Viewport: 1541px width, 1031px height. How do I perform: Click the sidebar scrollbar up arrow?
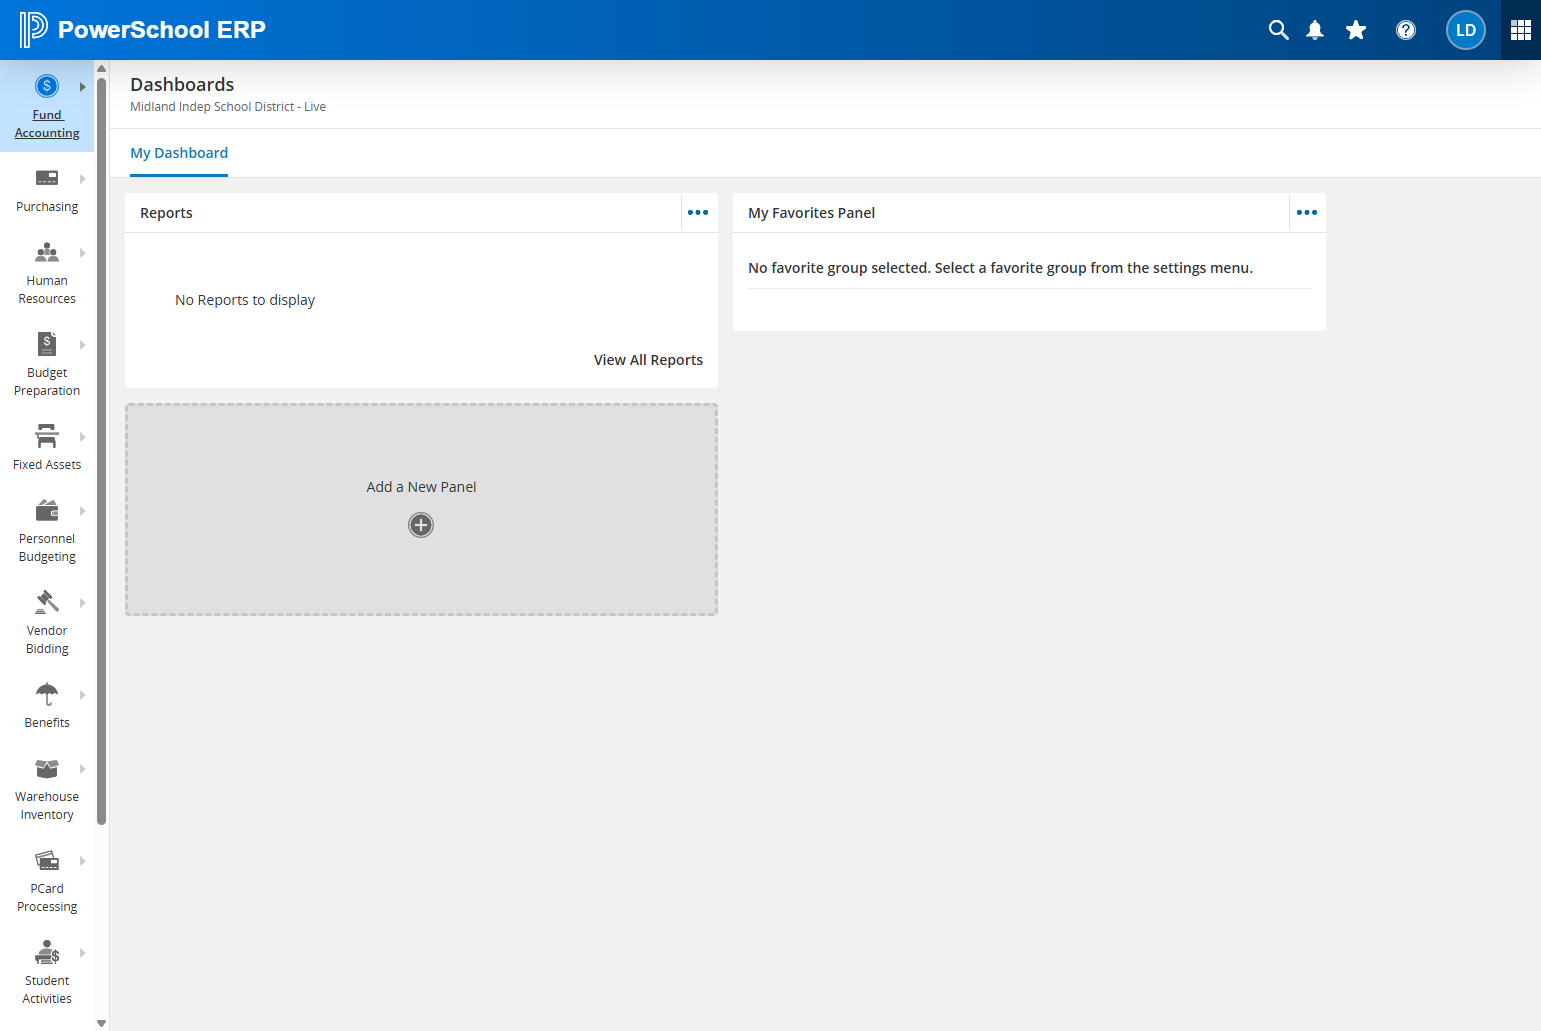point(101,68)
